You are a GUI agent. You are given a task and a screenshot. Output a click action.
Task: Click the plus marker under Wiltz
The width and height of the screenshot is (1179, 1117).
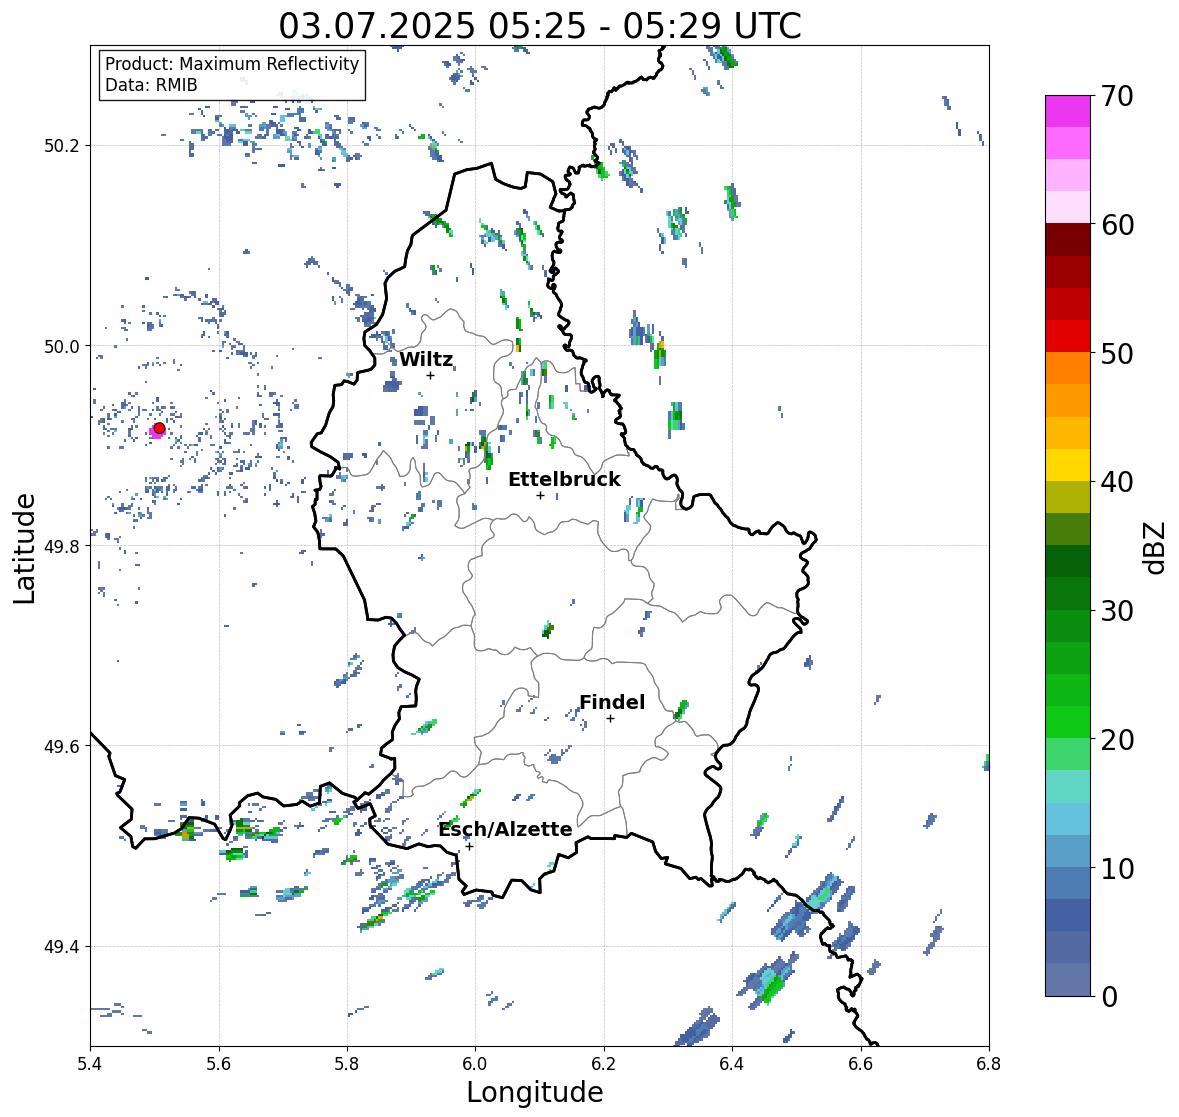pos(430,375)
